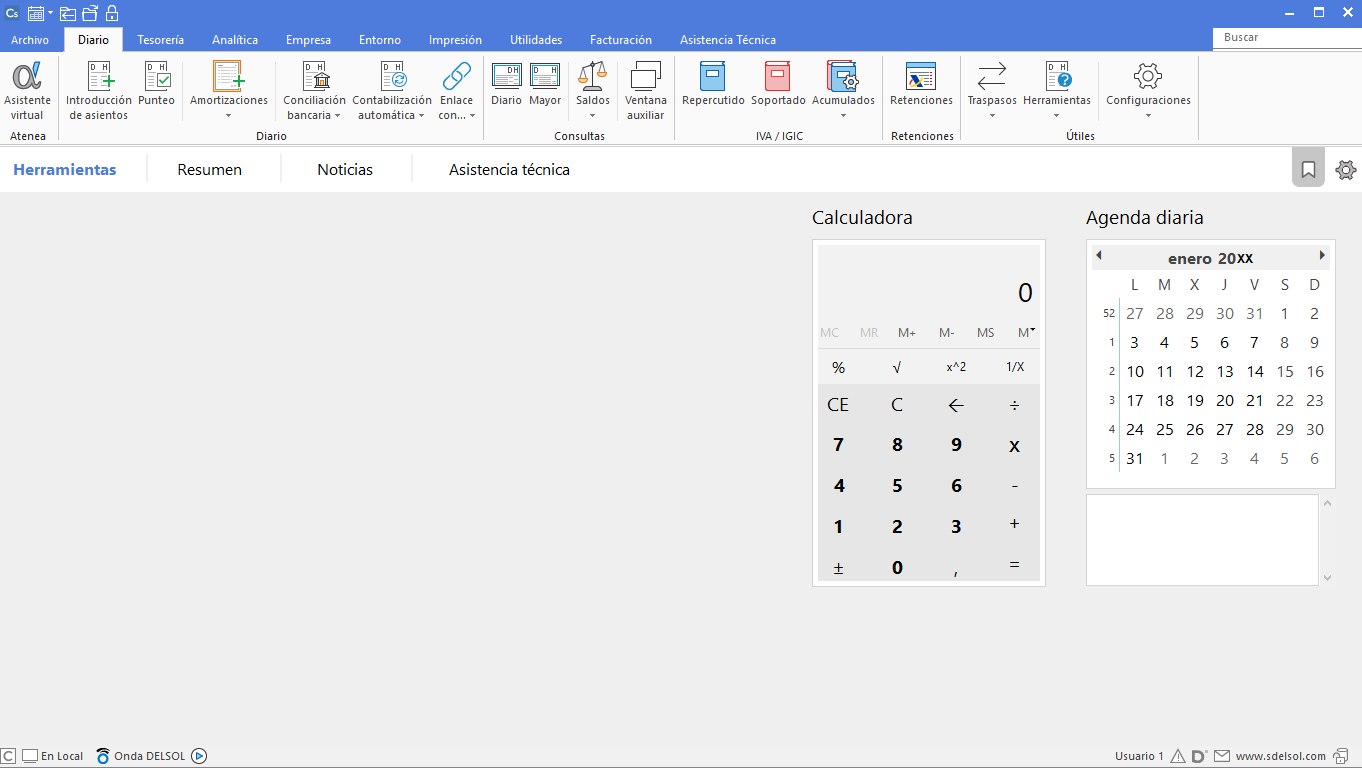The image size is (1362, 768).
Task: Click the En Local status indicator
Action: [53, 756]
